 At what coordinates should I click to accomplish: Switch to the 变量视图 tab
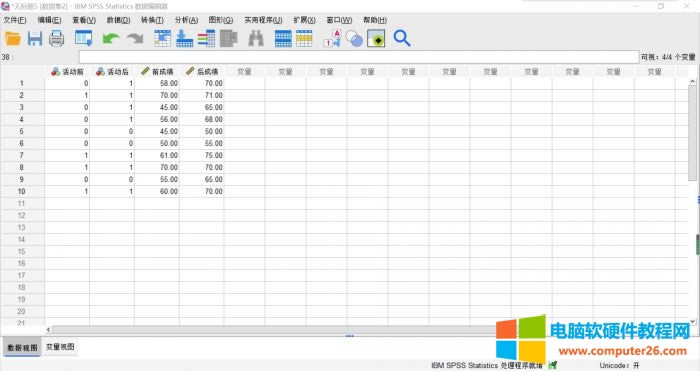click(60, 347)
